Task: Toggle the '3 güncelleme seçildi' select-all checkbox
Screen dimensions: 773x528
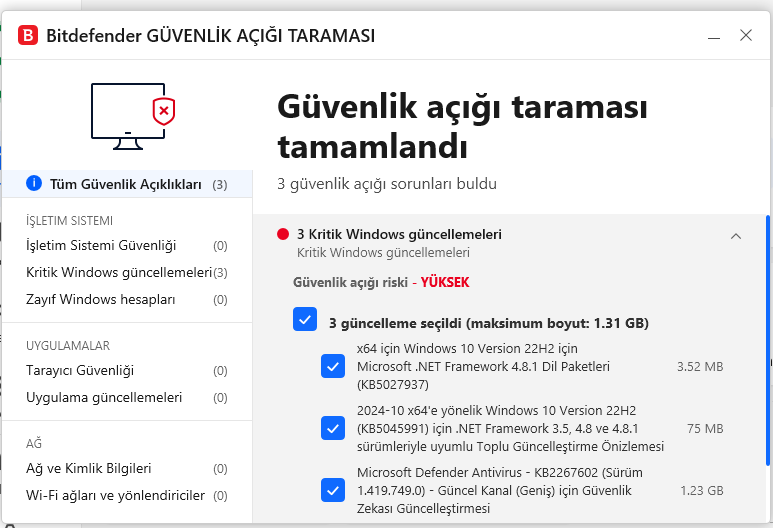Action: click(x=305, y=319)
